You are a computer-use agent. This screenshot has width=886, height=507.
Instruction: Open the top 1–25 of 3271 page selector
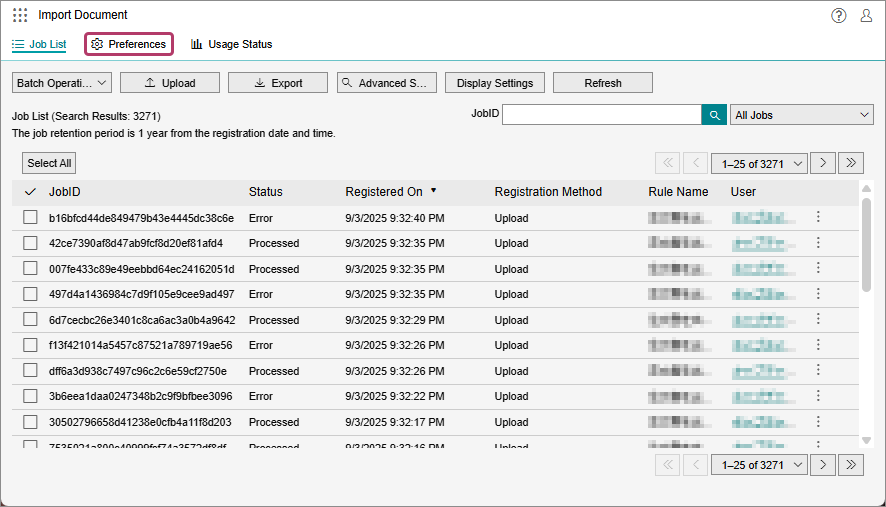point(760,163)
